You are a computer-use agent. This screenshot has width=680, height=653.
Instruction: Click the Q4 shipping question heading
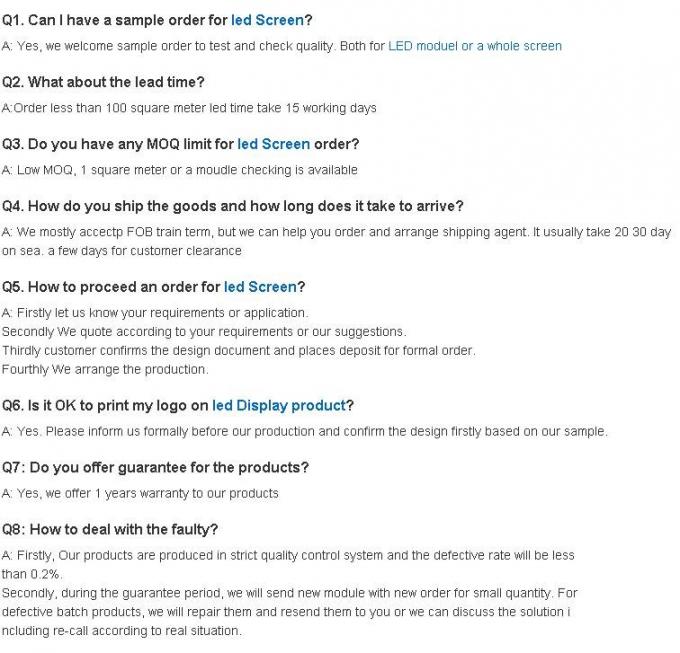click(232, 206)
